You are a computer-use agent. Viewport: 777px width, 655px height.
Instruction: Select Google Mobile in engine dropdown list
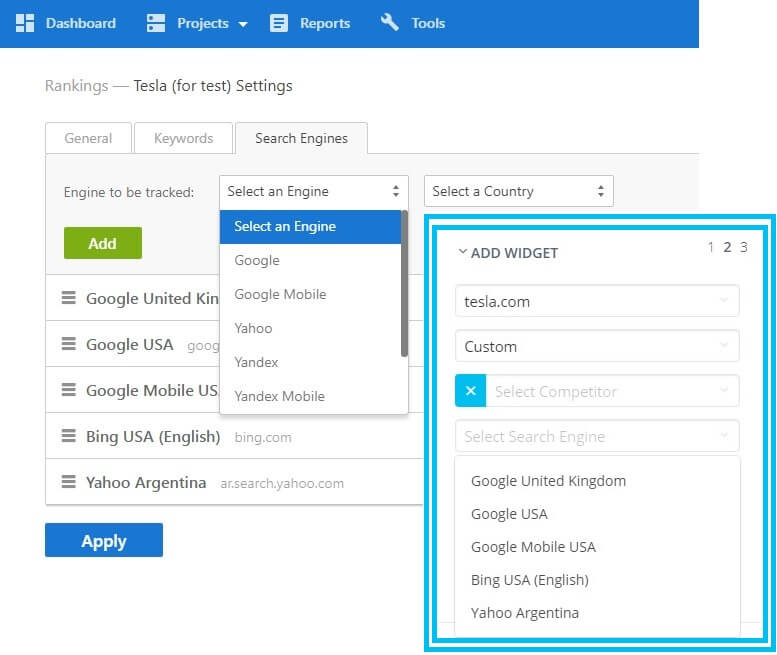click(280, 294)
